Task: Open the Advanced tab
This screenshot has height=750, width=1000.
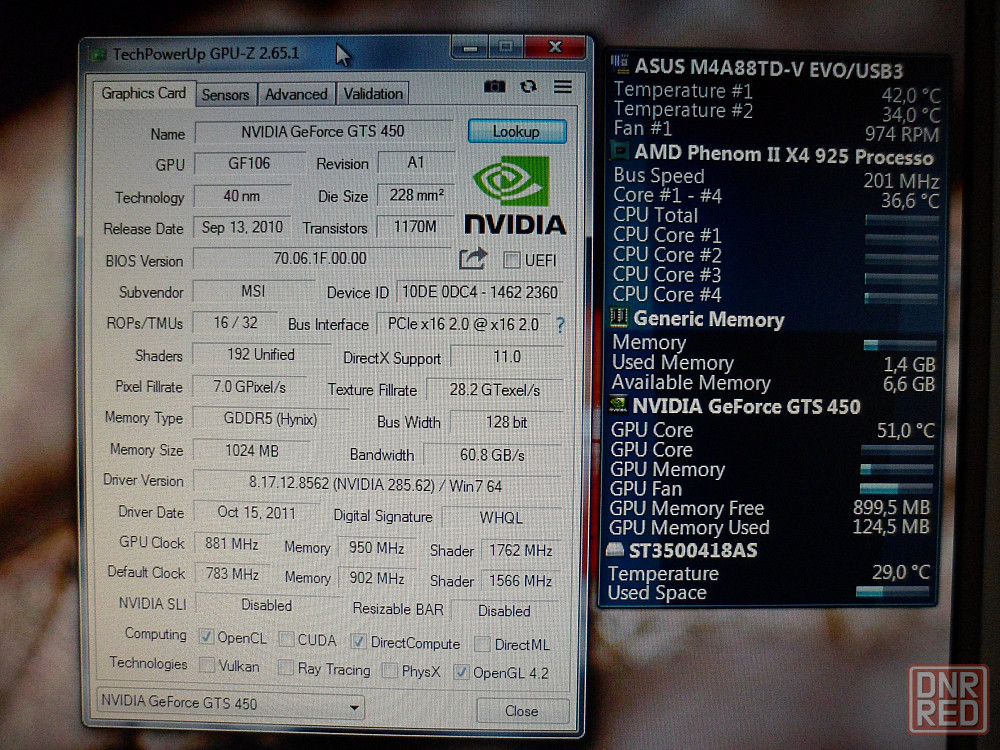Action: (x=296, y=94)
